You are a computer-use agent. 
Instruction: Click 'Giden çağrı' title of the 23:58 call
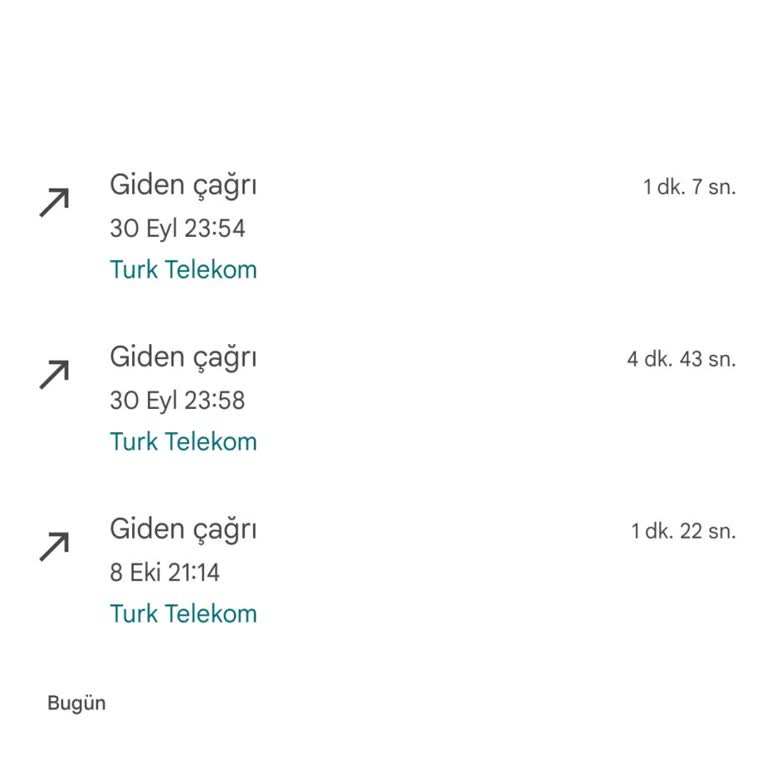[x=183, y=358]
